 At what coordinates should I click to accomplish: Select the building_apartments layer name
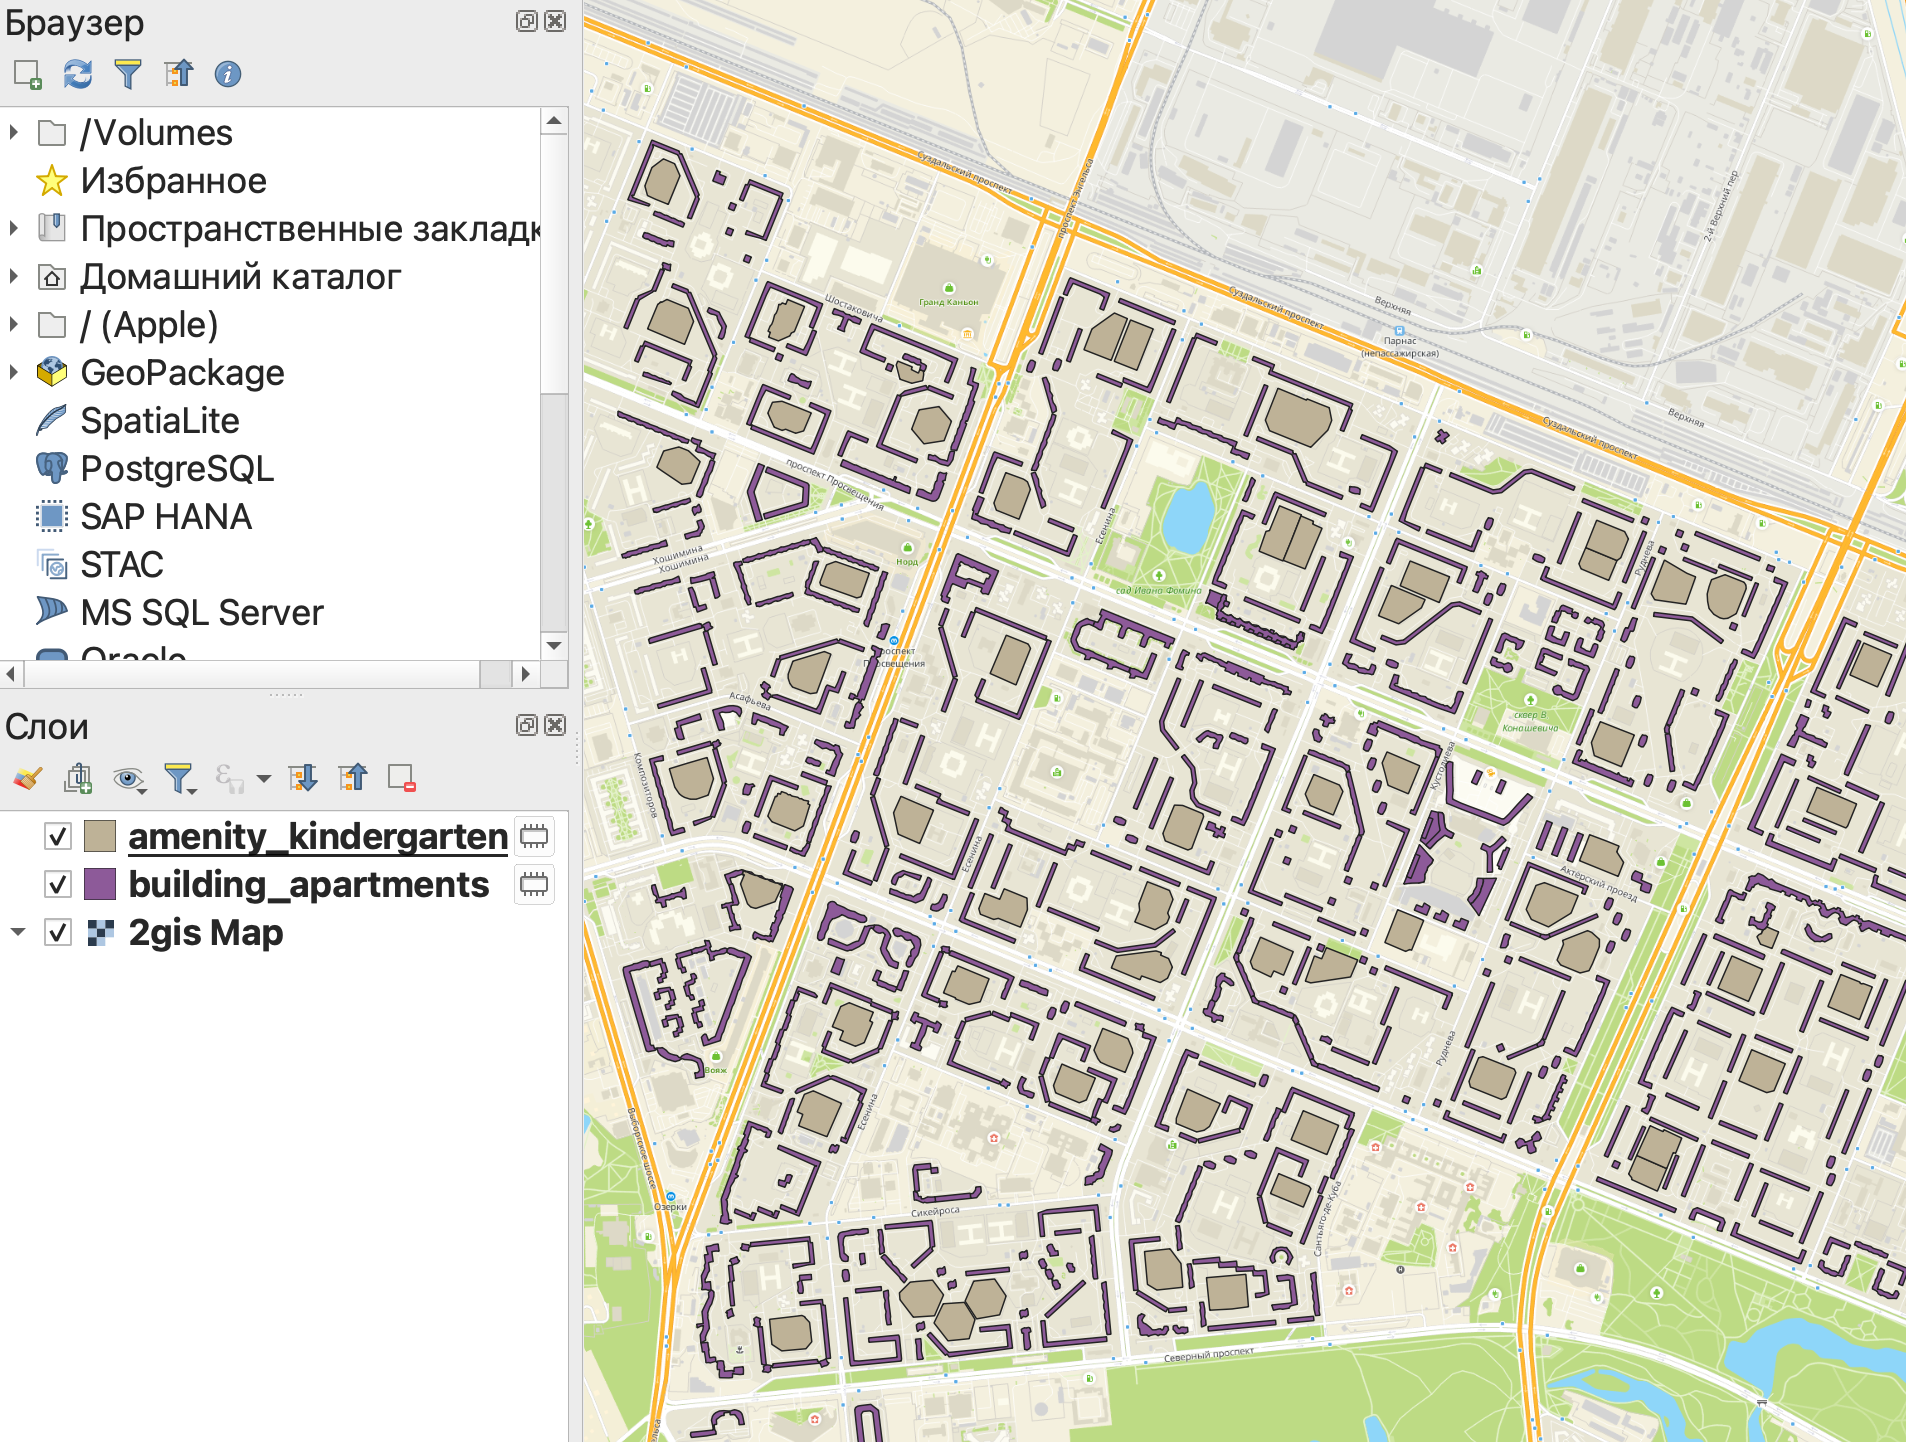308,884
